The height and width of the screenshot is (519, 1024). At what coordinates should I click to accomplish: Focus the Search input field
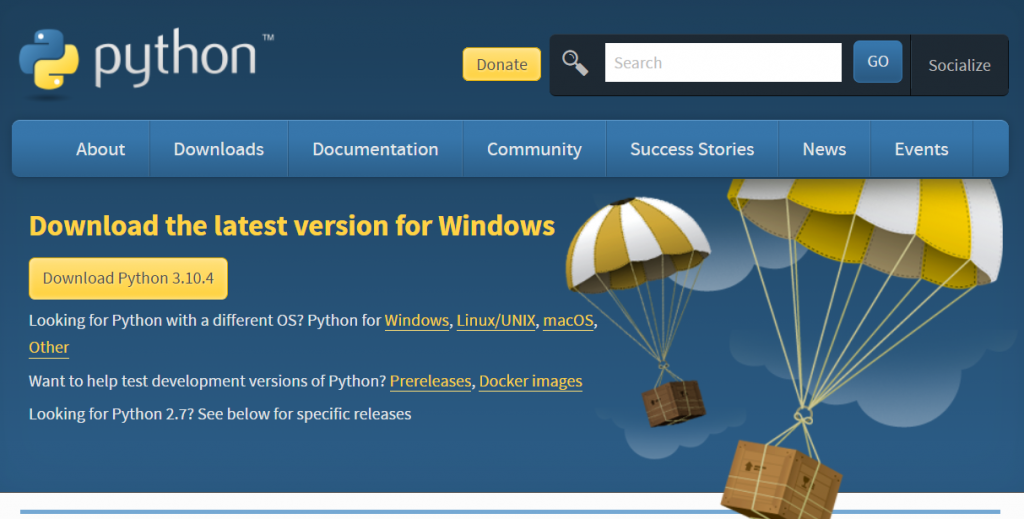723,63
